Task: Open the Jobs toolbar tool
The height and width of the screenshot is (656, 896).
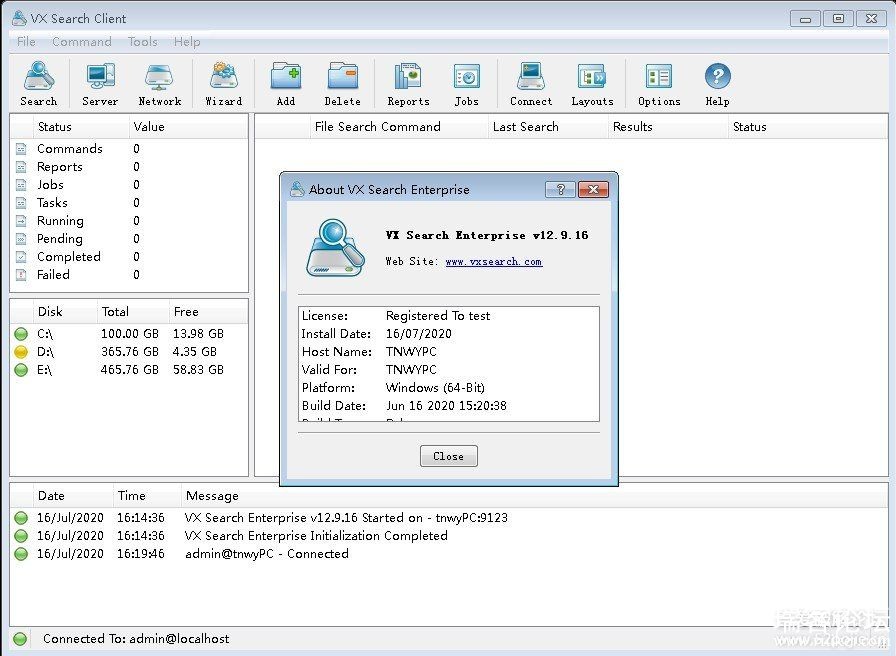Action: 467,83
